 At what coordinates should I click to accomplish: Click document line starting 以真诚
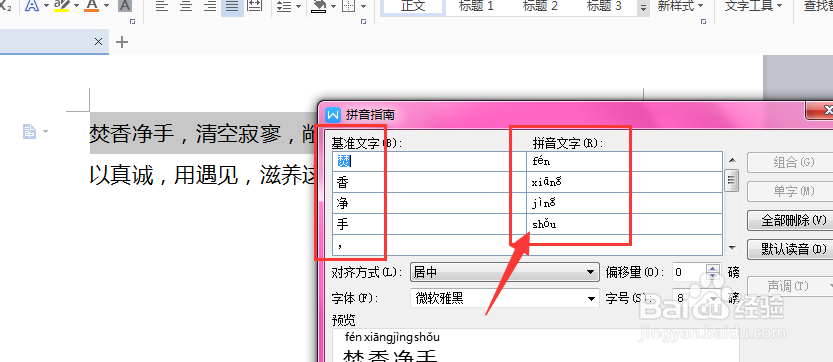[202, 174]
